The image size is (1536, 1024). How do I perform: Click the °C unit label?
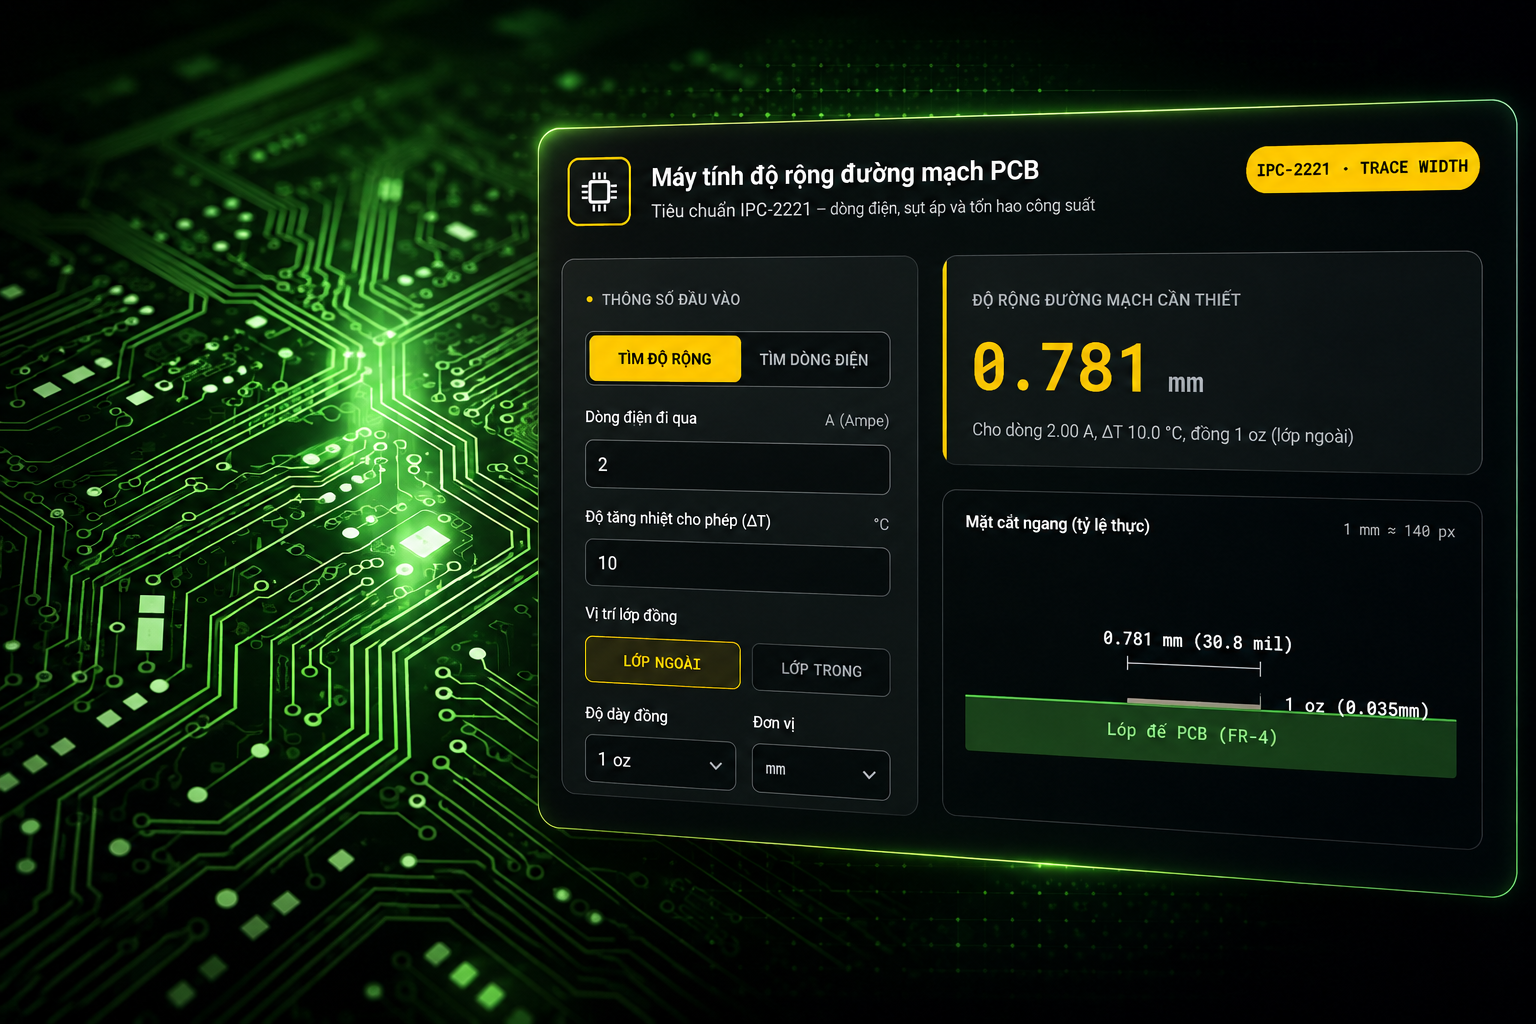click(x=881, y=524)
